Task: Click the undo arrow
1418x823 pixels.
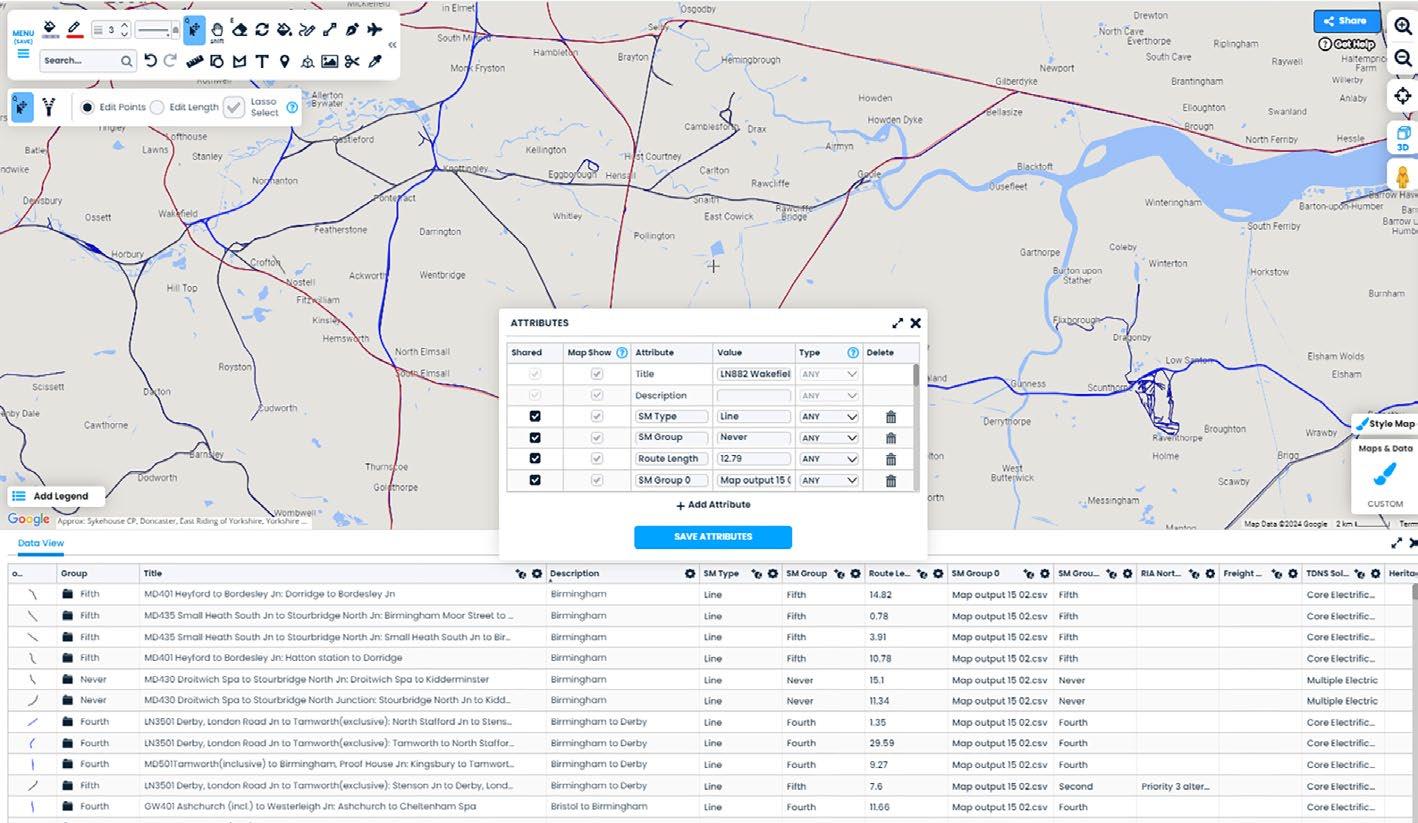Action: (150, 61)
